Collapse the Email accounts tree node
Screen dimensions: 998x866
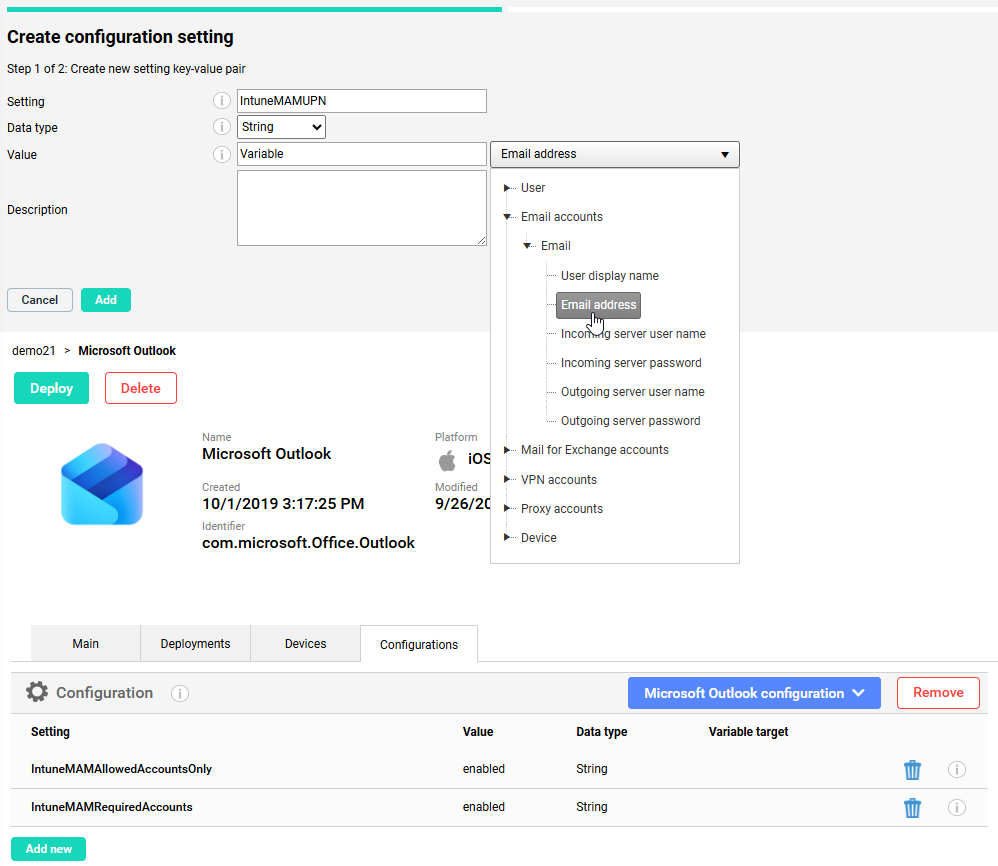507,217
